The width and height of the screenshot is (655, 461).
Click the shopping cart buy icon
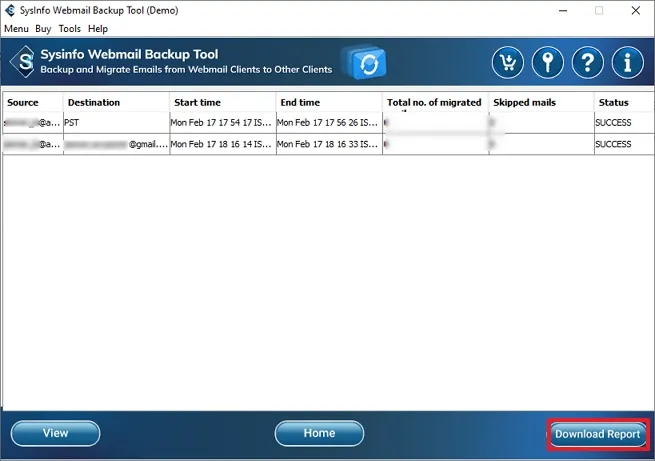click(508, 63)
